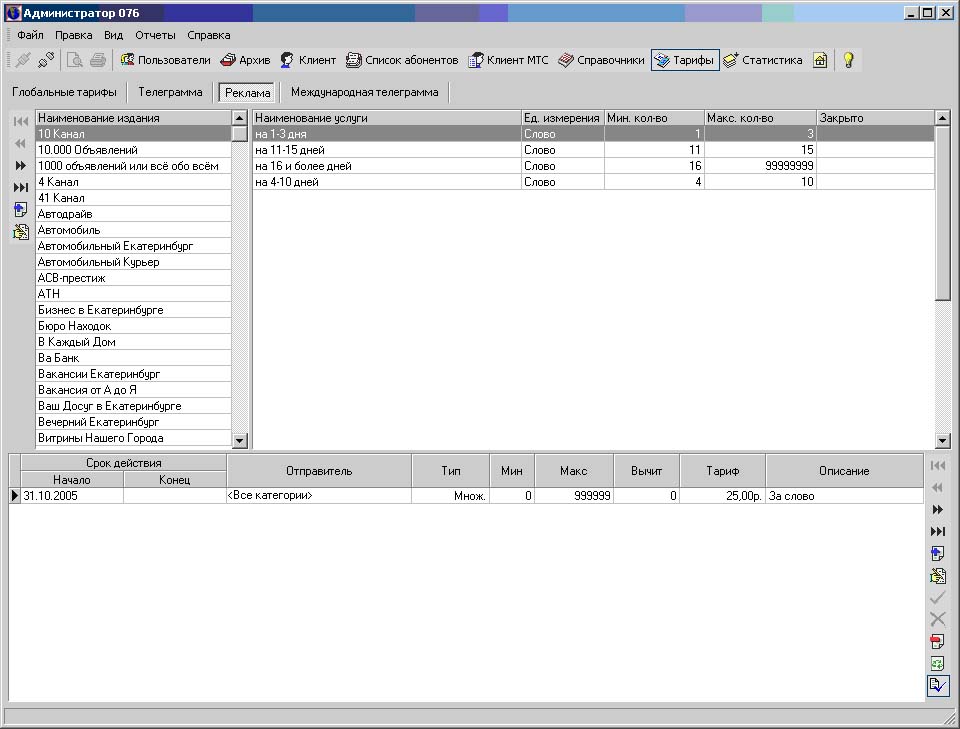Jump to last record in publications navigator
Viewport: 960px width, 729px height.
[x=20, y=188]
